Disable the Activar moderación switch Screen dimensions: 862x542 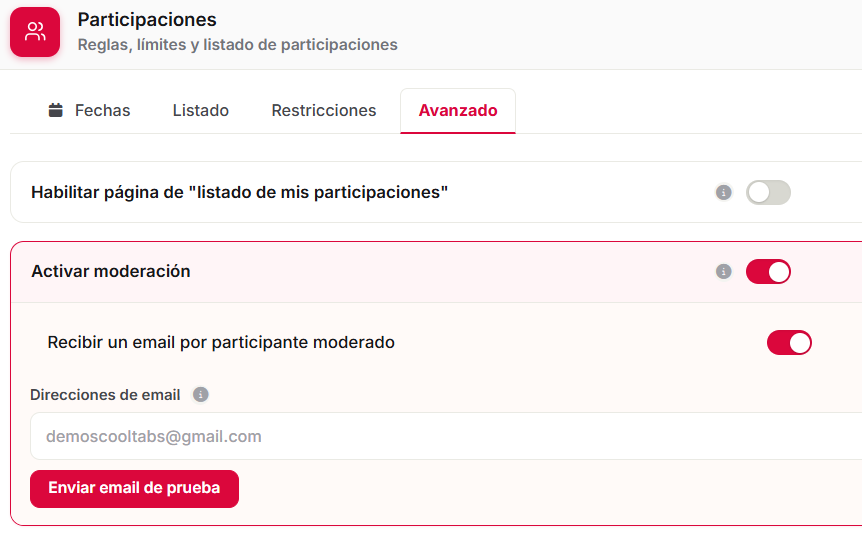pyautogui.click(x=768, y=272)
